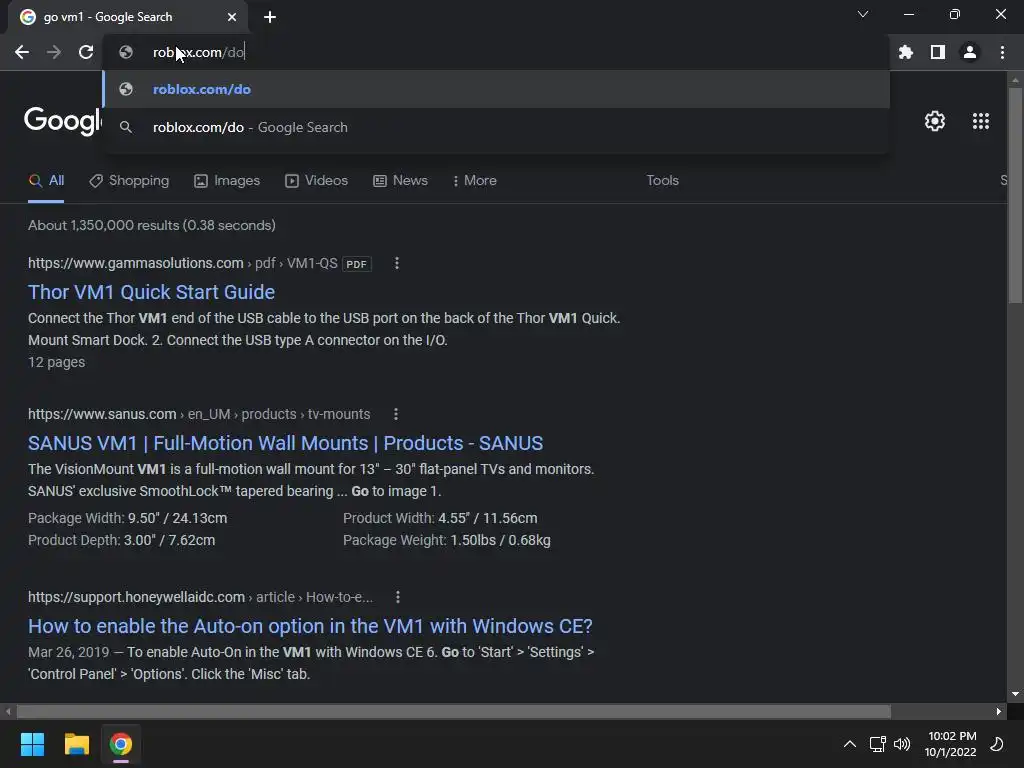Click the forward navigation arrow
This screenshot has height=768, width=1024.
coord(54,52)
